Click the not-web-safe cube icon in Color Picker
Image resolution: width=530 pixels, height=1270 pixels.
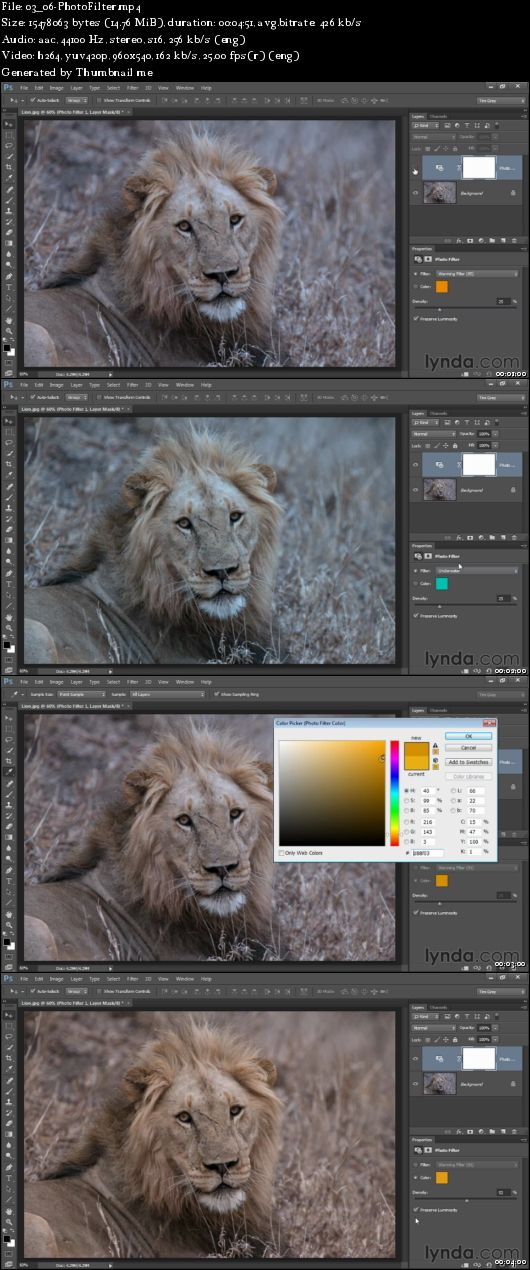click(436, 760)
